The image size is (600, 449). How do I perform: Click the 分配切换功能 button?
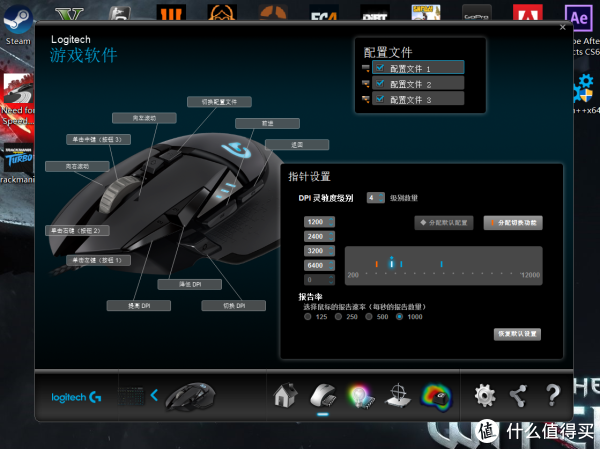click(513, 223)
